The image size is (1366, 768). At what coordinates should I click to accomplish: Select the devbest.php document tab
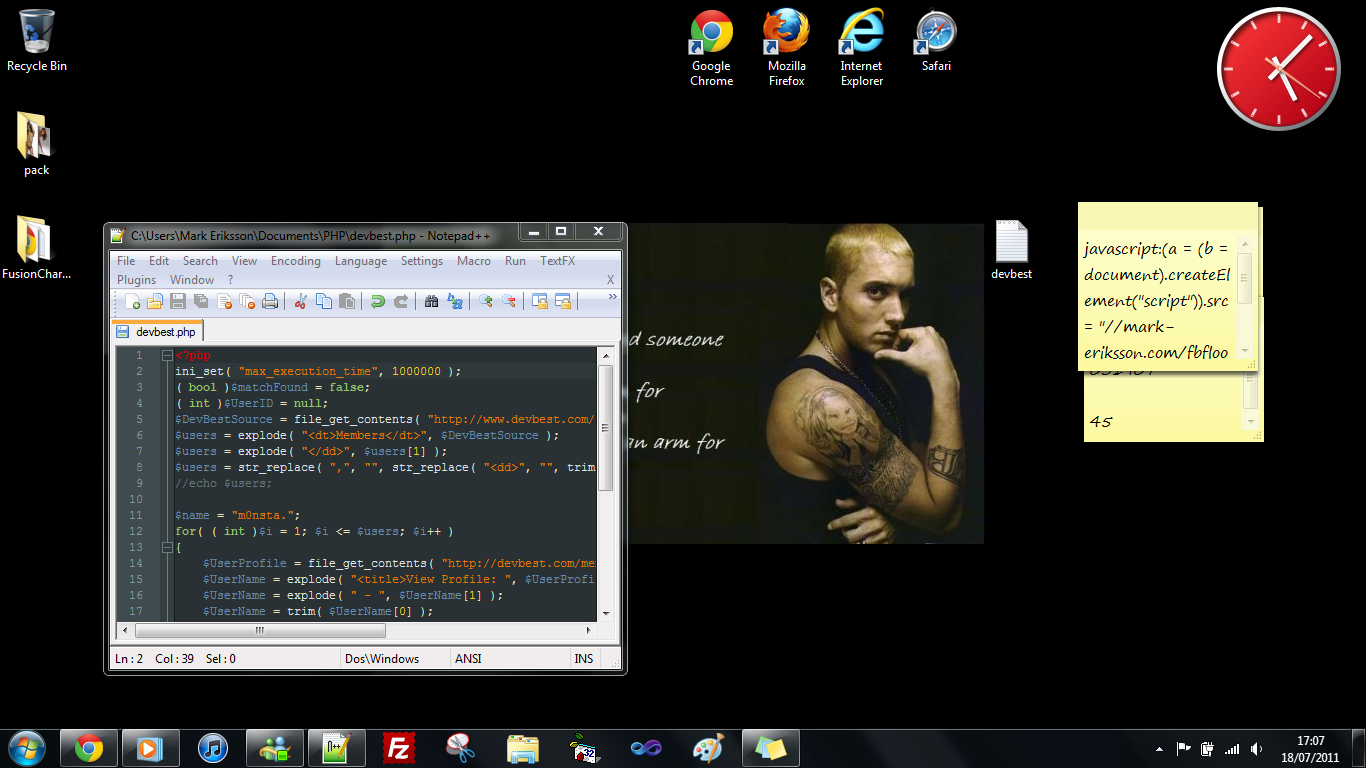point(158,331)
